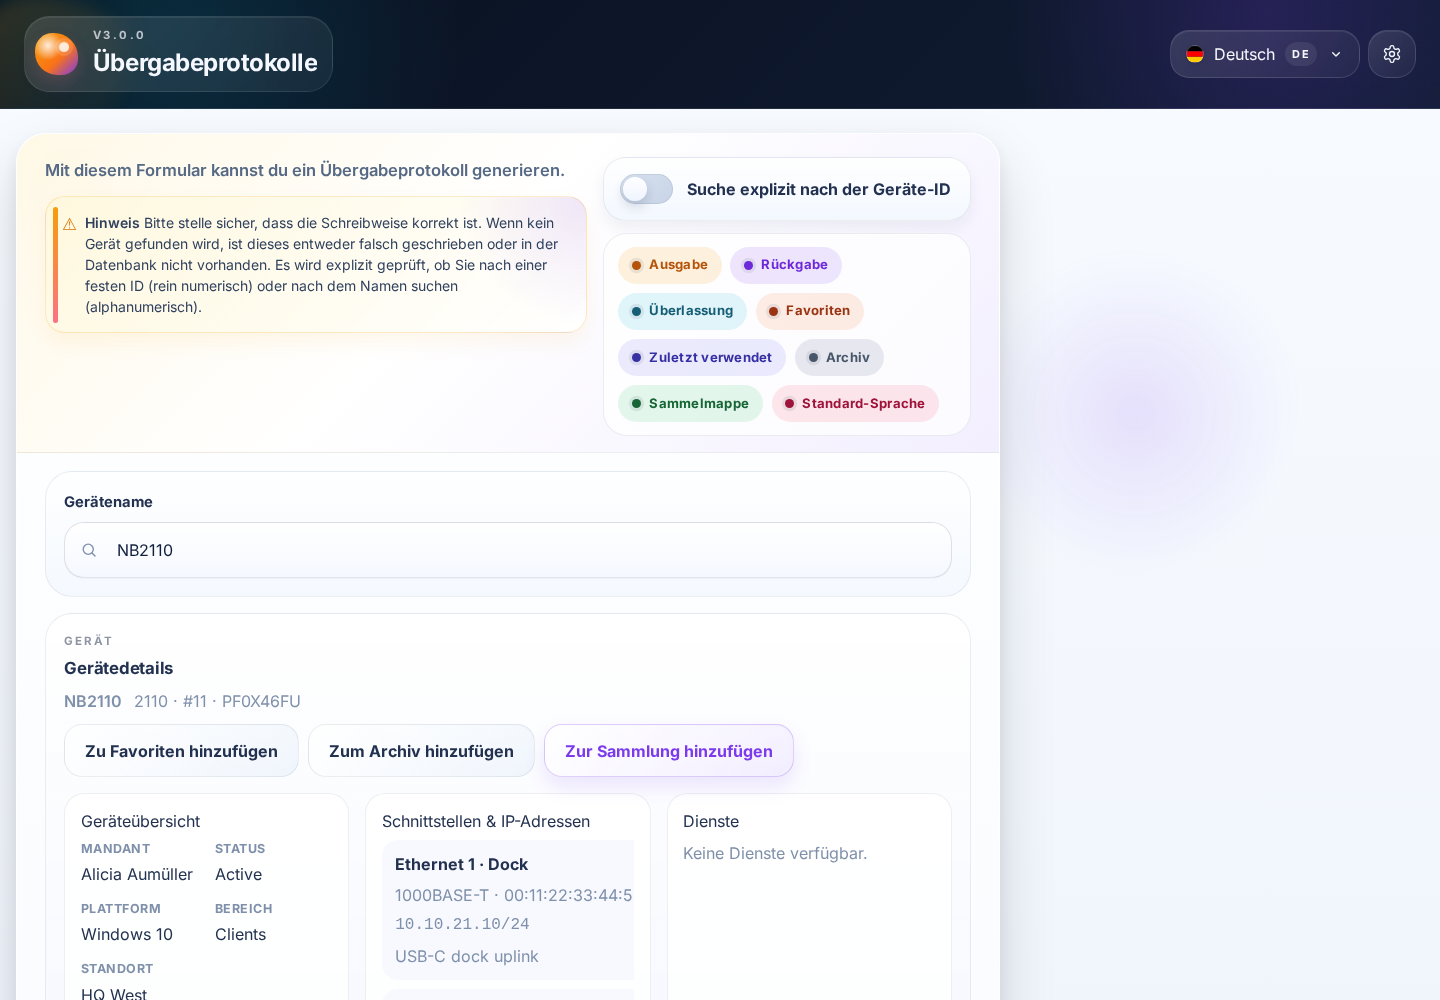Click the 'Schnittstellen & IP-Adressen' heading

coord(486,821)
